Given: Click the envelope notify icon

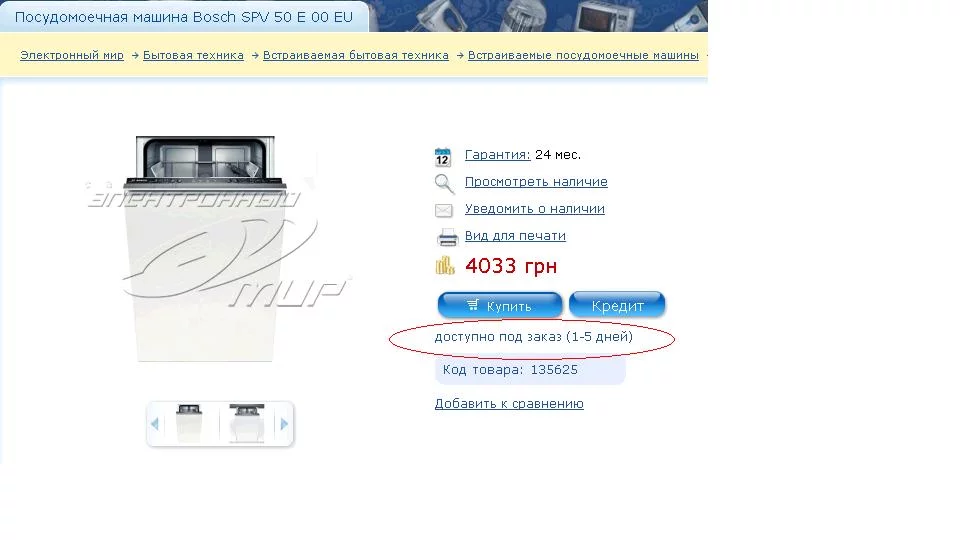Looking at the screenshot, I should [443, 211].
